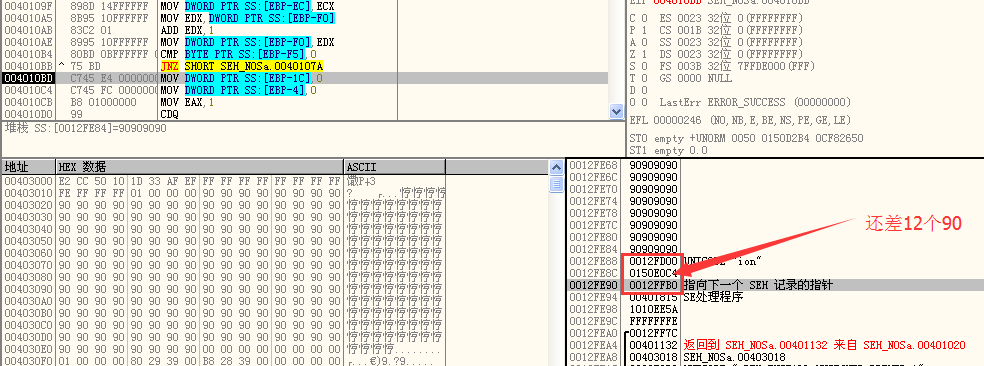Select the MOV EDX line at 004010A5
The image size is (984, 366).
tap(304, 18)
